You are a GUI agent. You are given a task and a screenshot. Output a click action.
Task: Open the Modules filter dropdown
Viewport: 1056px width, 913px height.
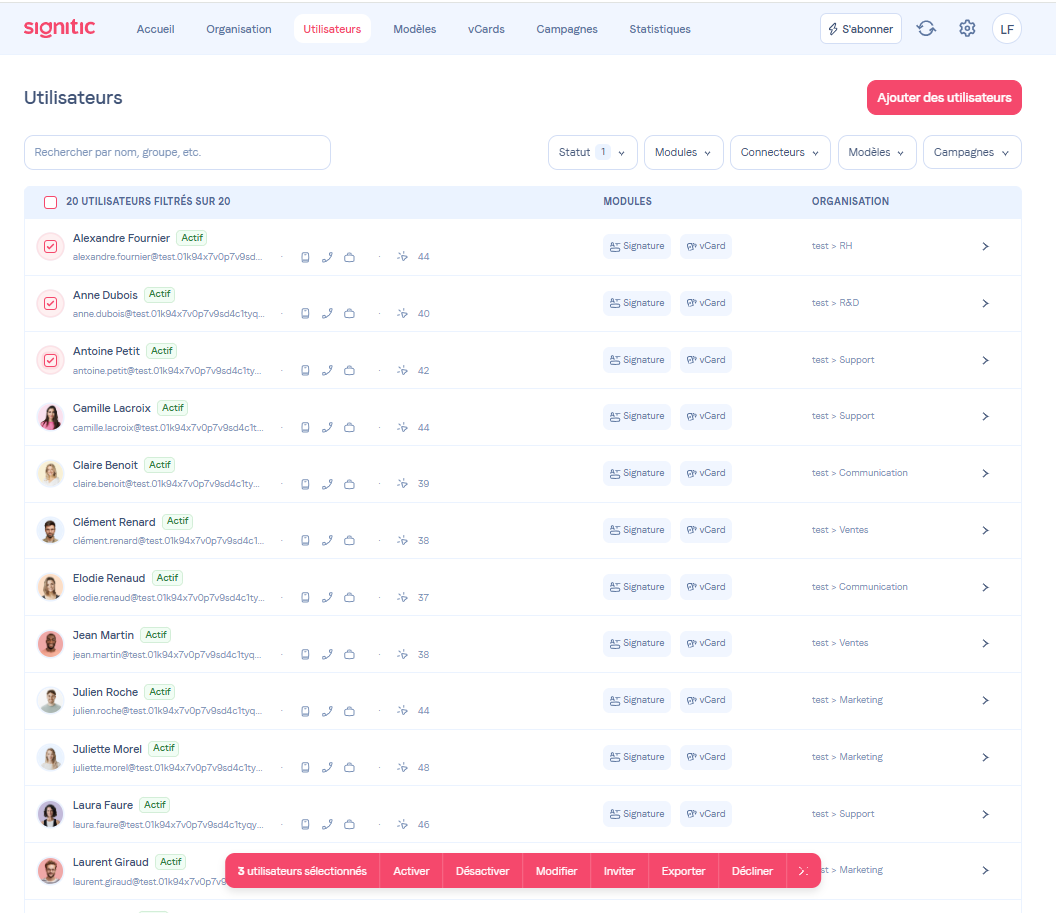684,153
